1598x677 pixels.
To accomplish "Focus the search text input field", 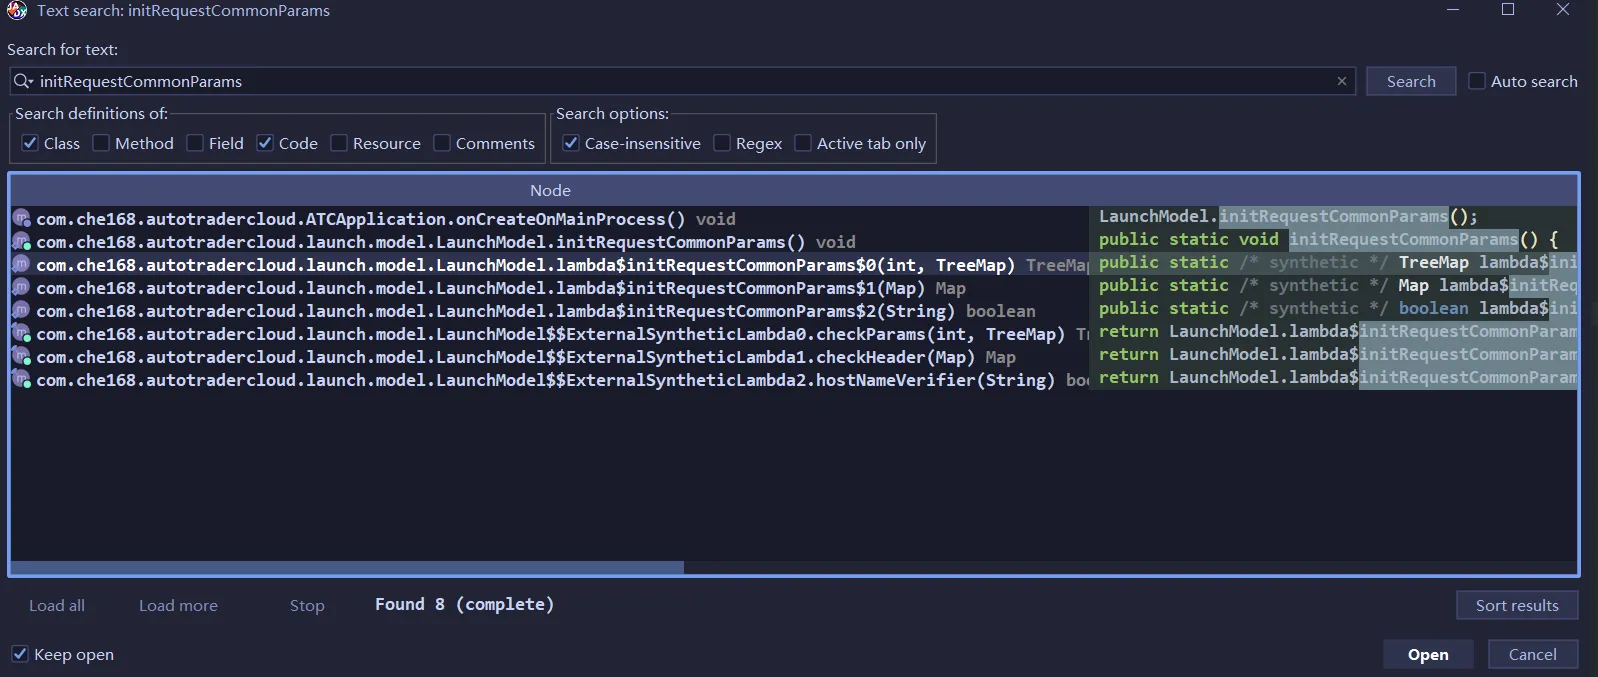I will click(685, 81).
